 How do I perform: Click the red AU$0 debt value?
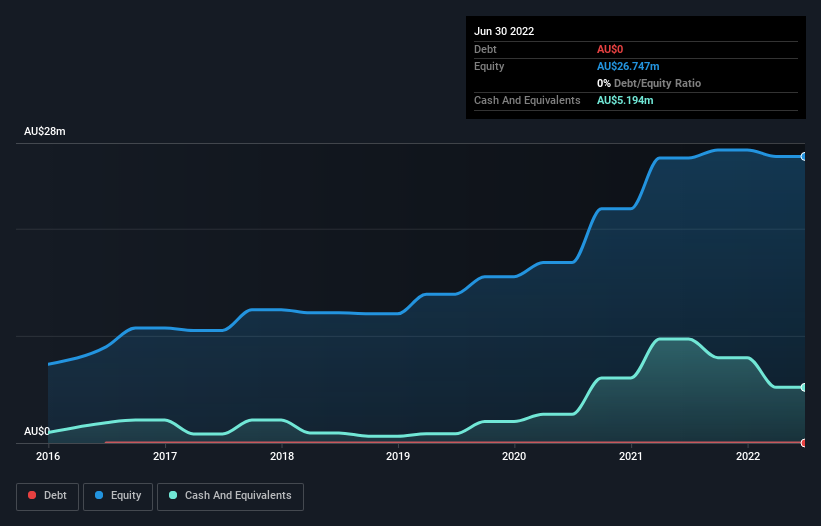pos(610,49)
